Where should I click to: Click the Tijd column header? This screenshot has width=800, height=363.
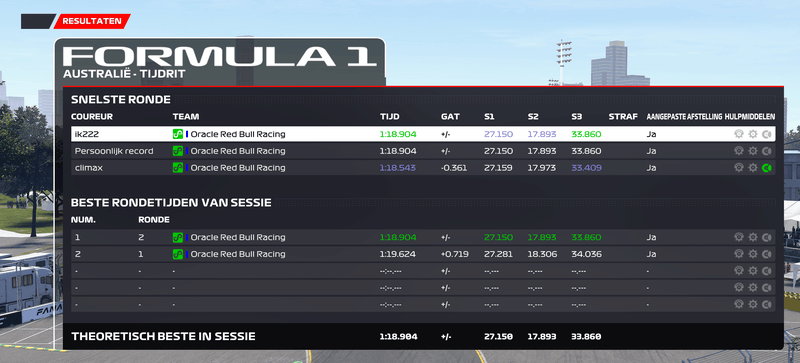(x=389, y=117)
